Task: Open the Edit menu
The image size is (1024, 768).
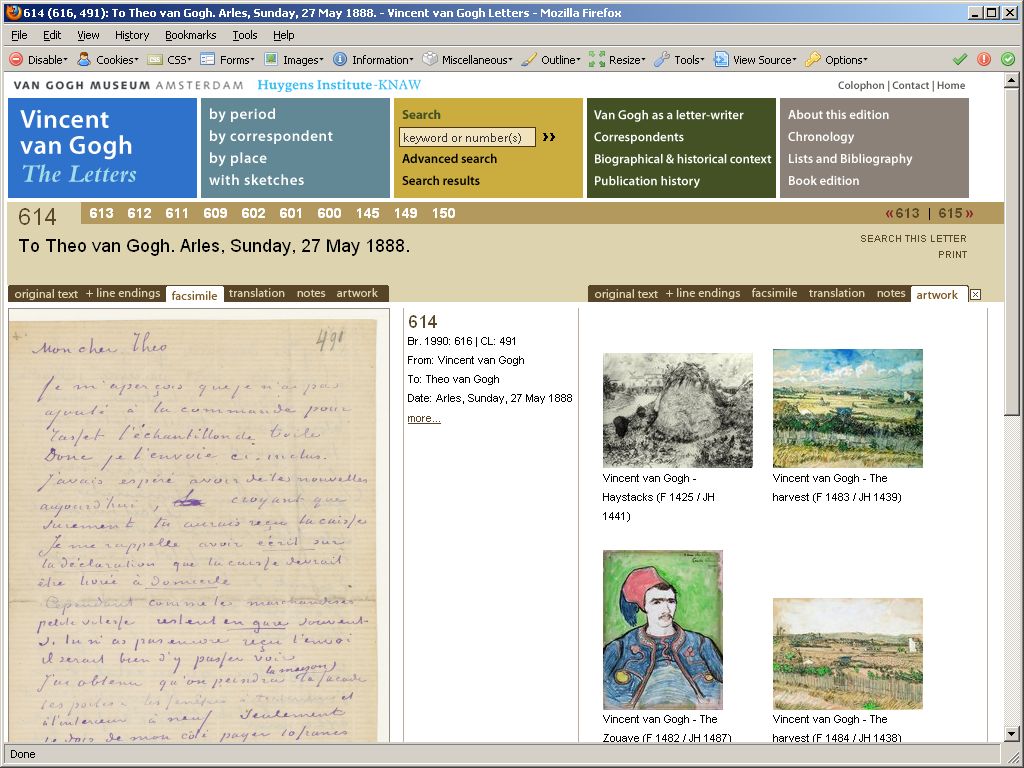Action: tap(52, 35)
